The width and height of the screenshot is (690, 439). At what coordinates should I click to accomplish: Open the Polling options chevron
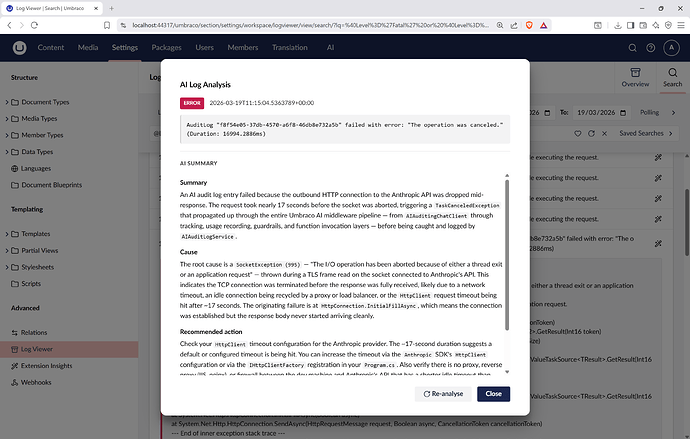(673, 113)
